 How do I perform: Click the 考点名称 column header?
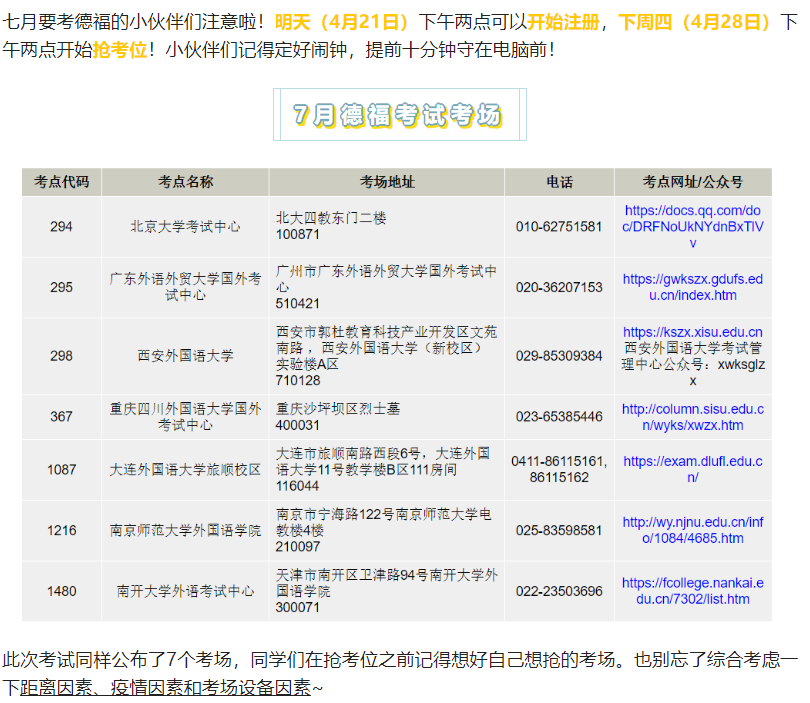(x=185, y=182)
